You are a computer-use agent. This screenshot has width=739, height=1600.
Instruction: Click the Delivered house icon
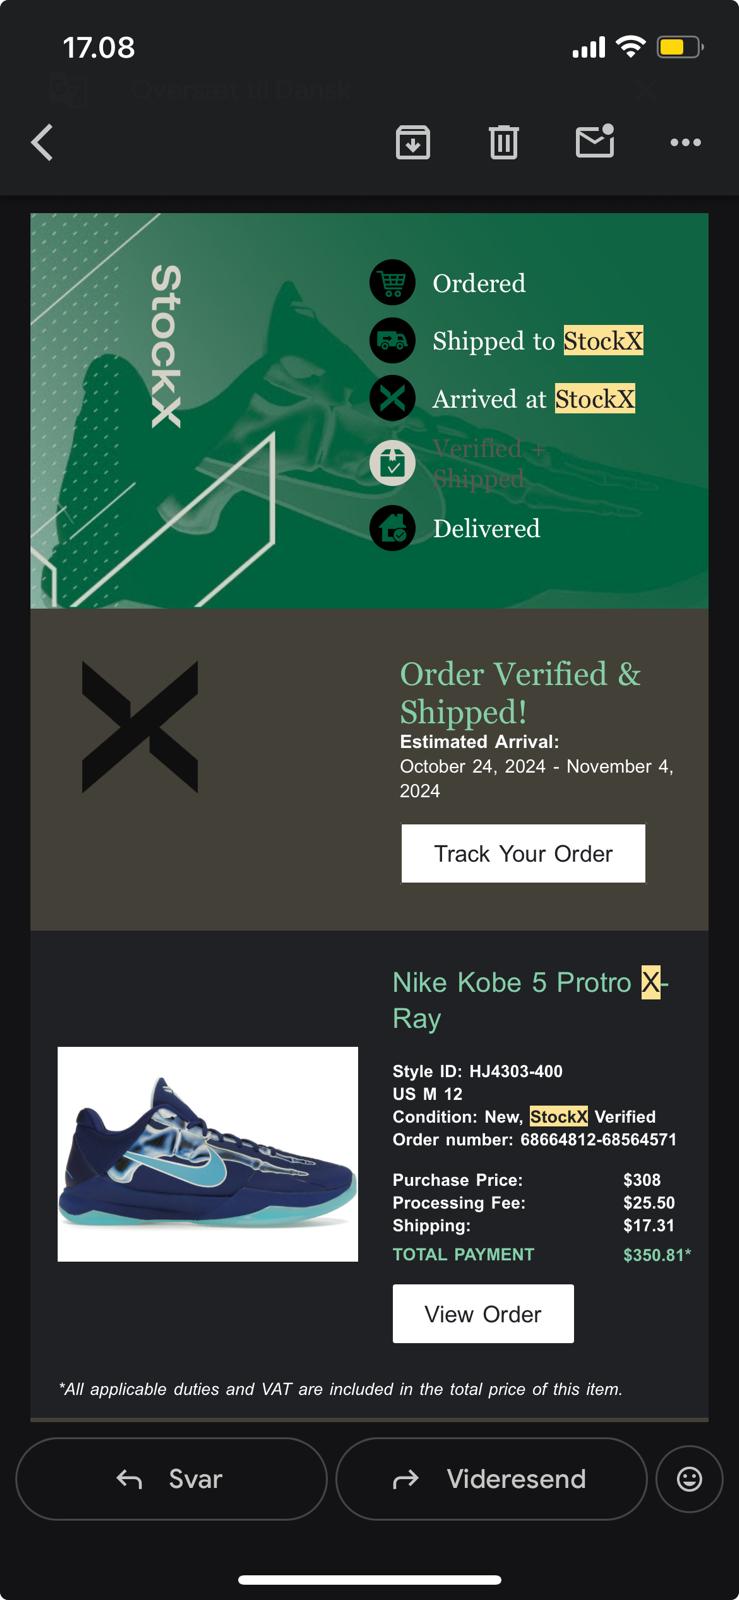click(392, 529)
